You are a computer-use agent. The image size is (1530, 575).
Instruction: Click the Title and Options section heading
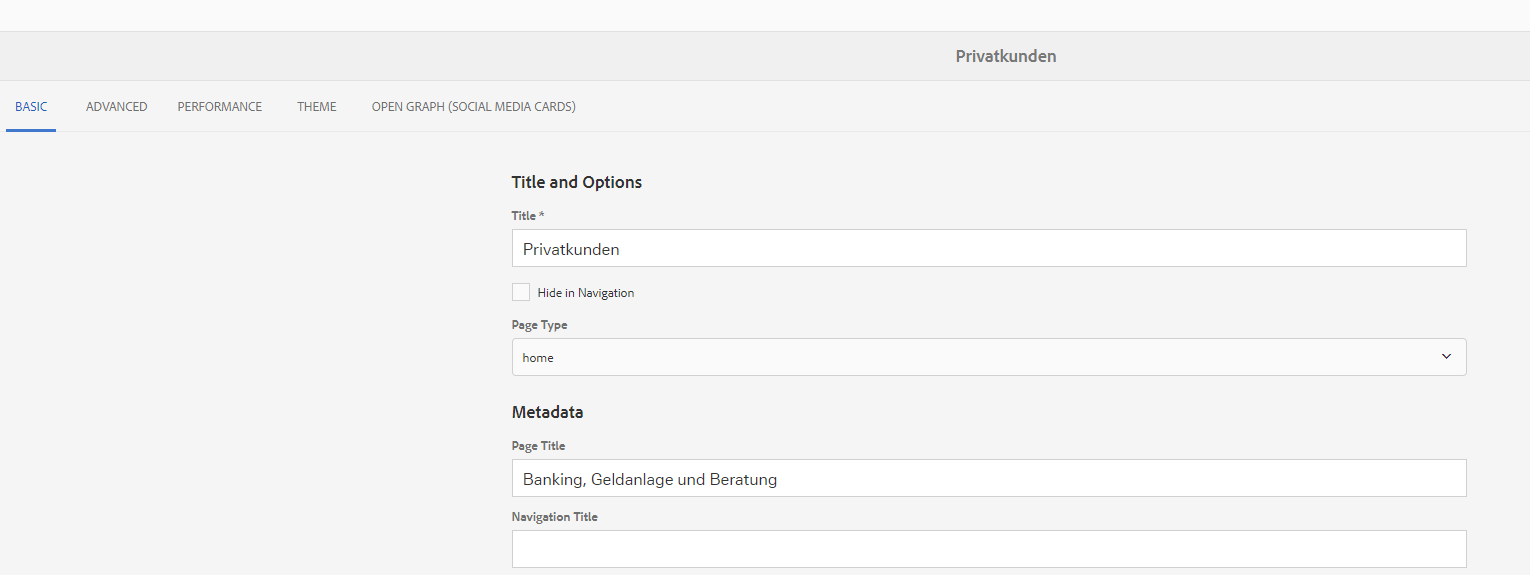click(x=576, y=182)
